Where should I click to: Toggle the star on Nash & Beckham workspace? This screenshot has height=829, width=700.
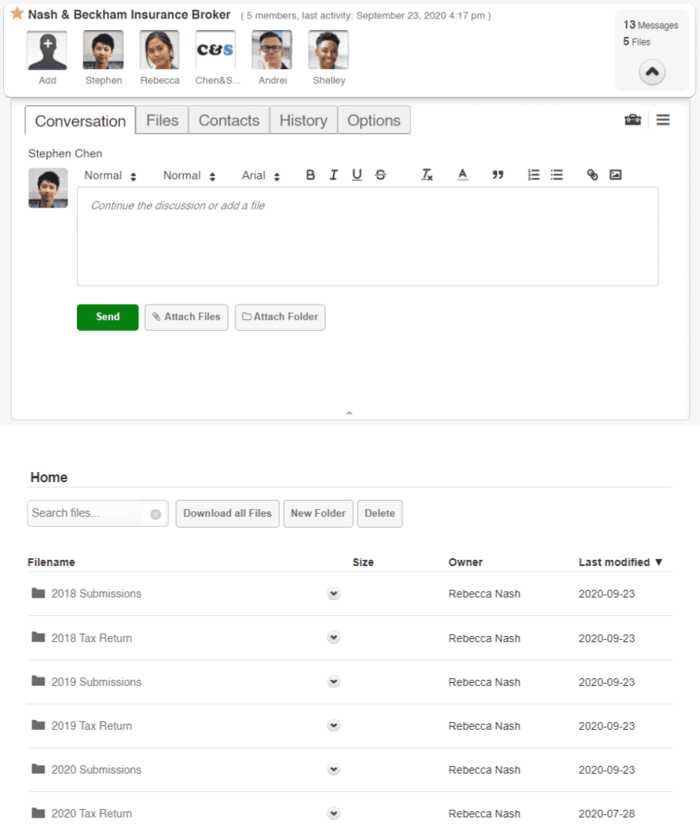(17, 14)
